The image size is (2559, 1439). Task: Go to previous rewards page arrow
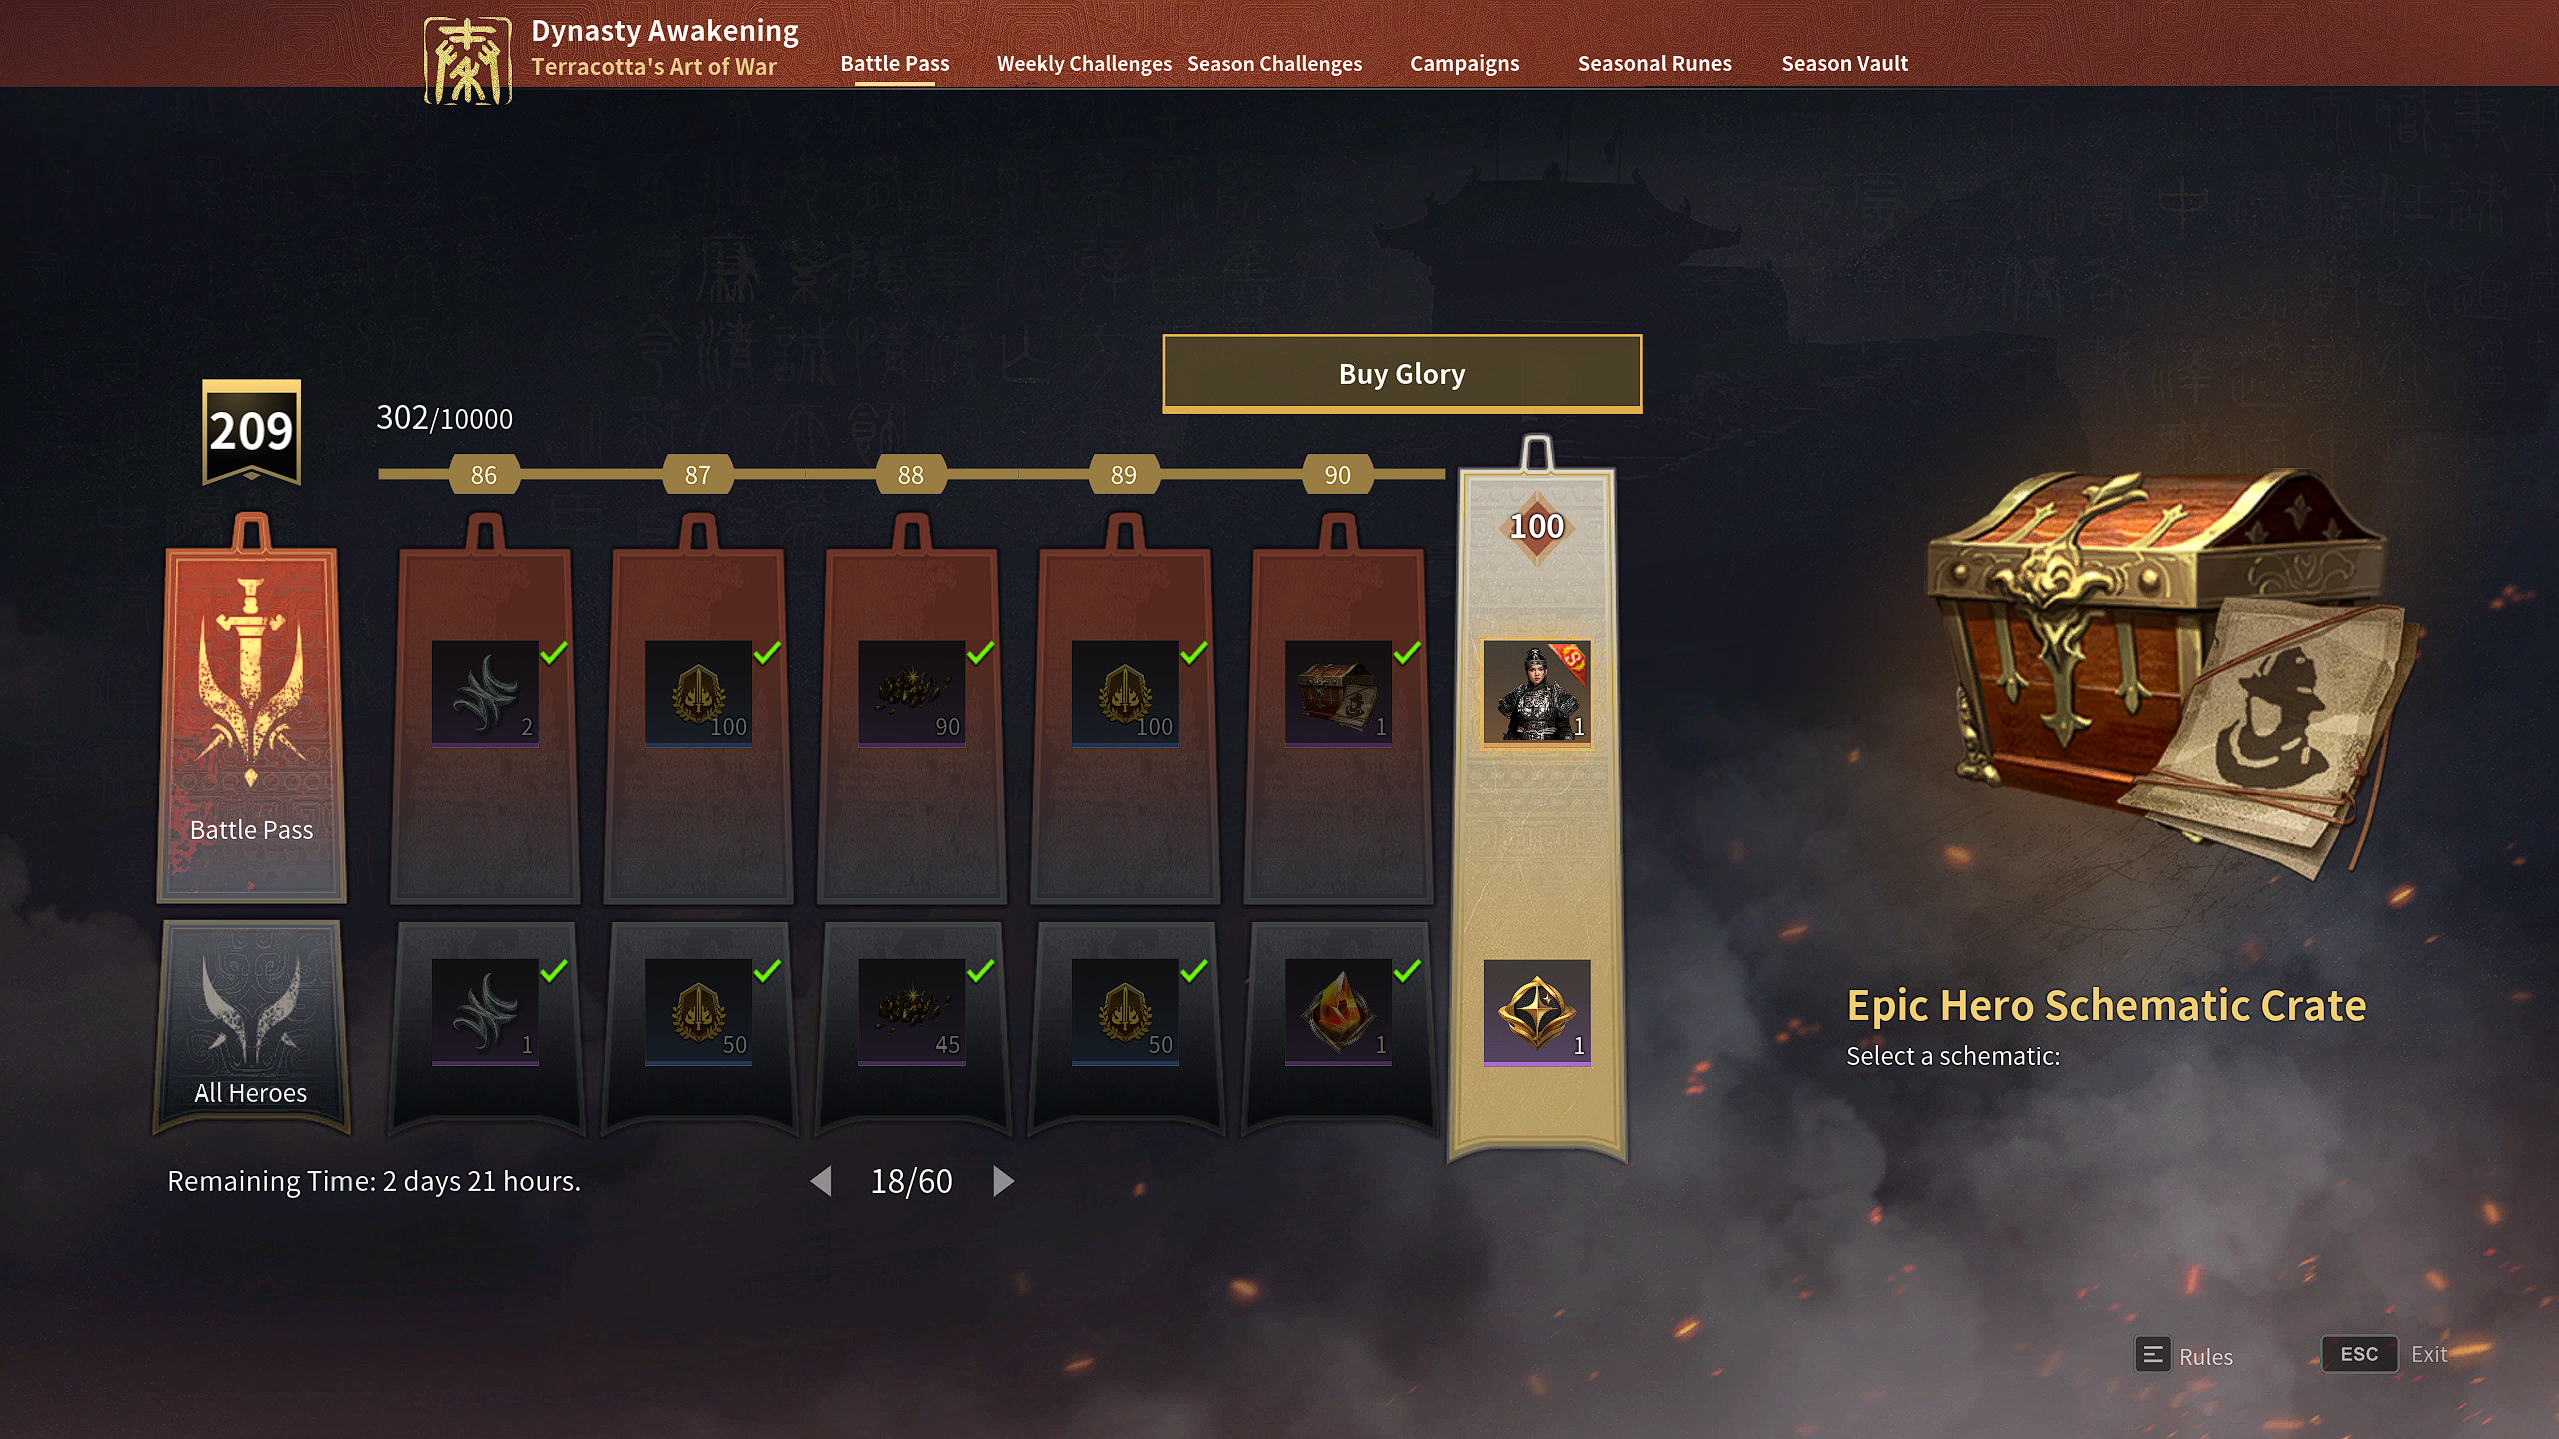pyautogui.click(x=821, y=1181)
